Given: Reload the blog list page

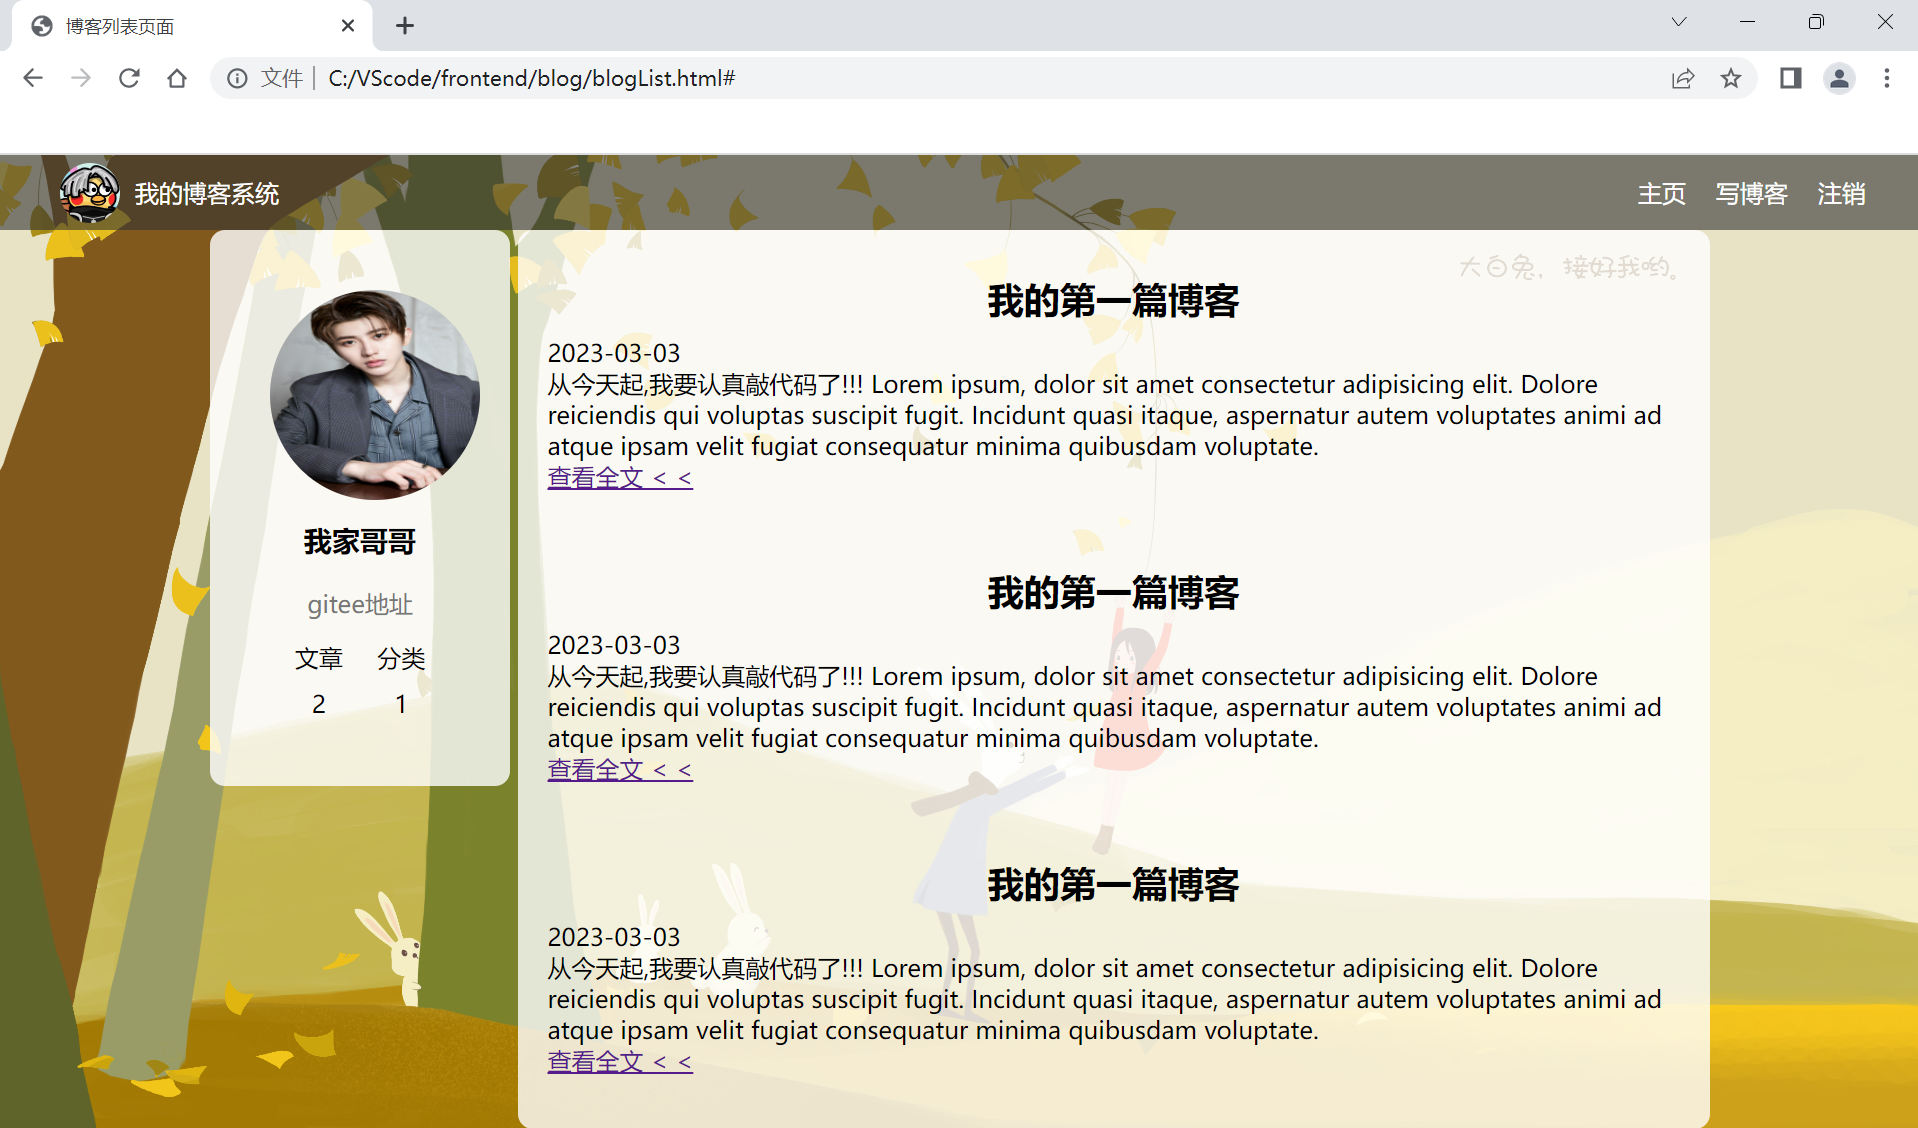Looking at the screenshot, I should pos(129,78).
